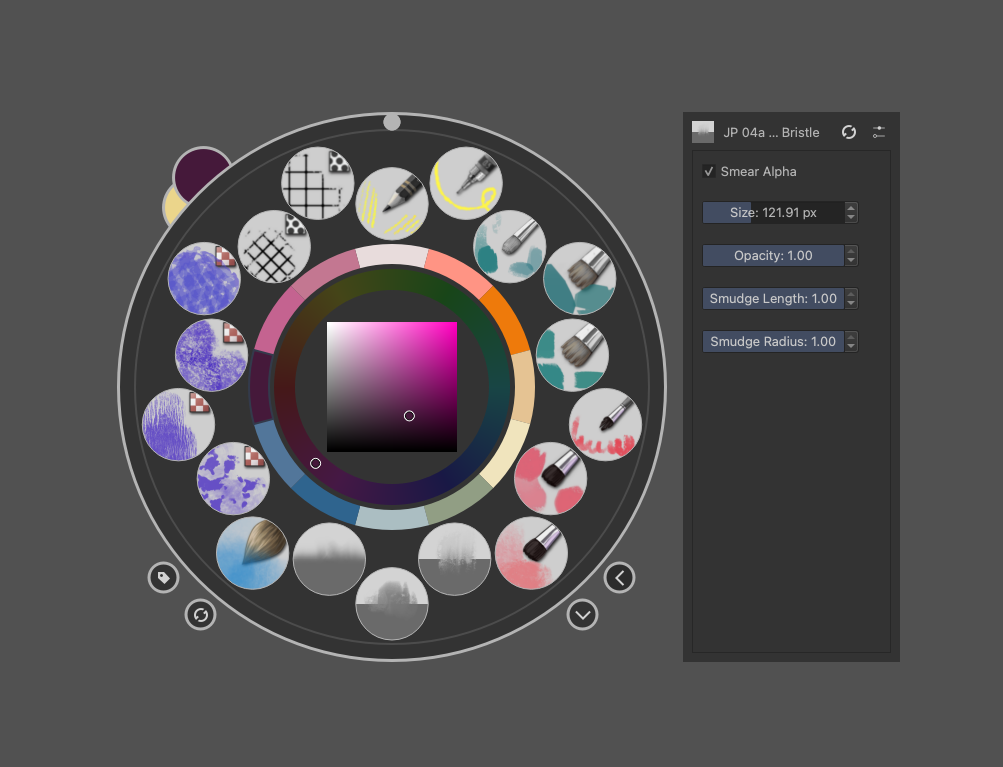This screenshot has width=1003, height=767.
Task: Select the crosshatch pattern brush preset
Action: pyautogui.click(x=274, y=246)
